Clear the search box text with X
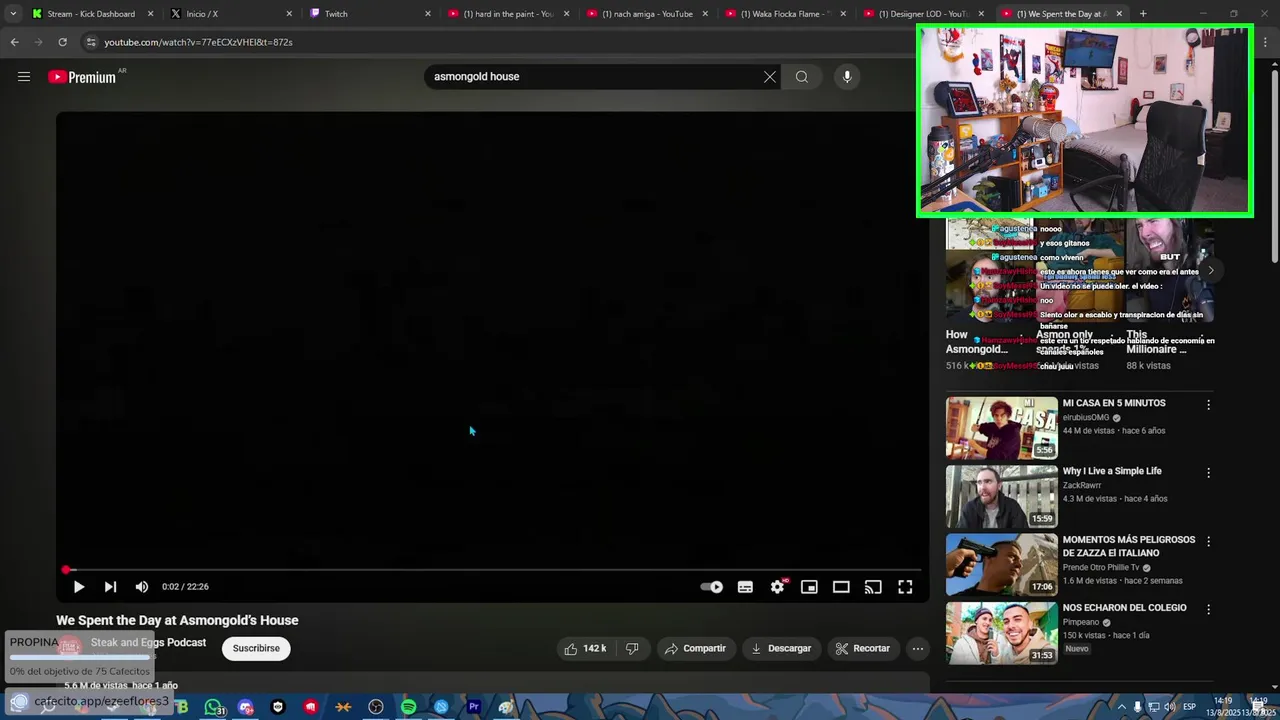The width and height of the screenshot is (1280, 720). coord(770,77)
